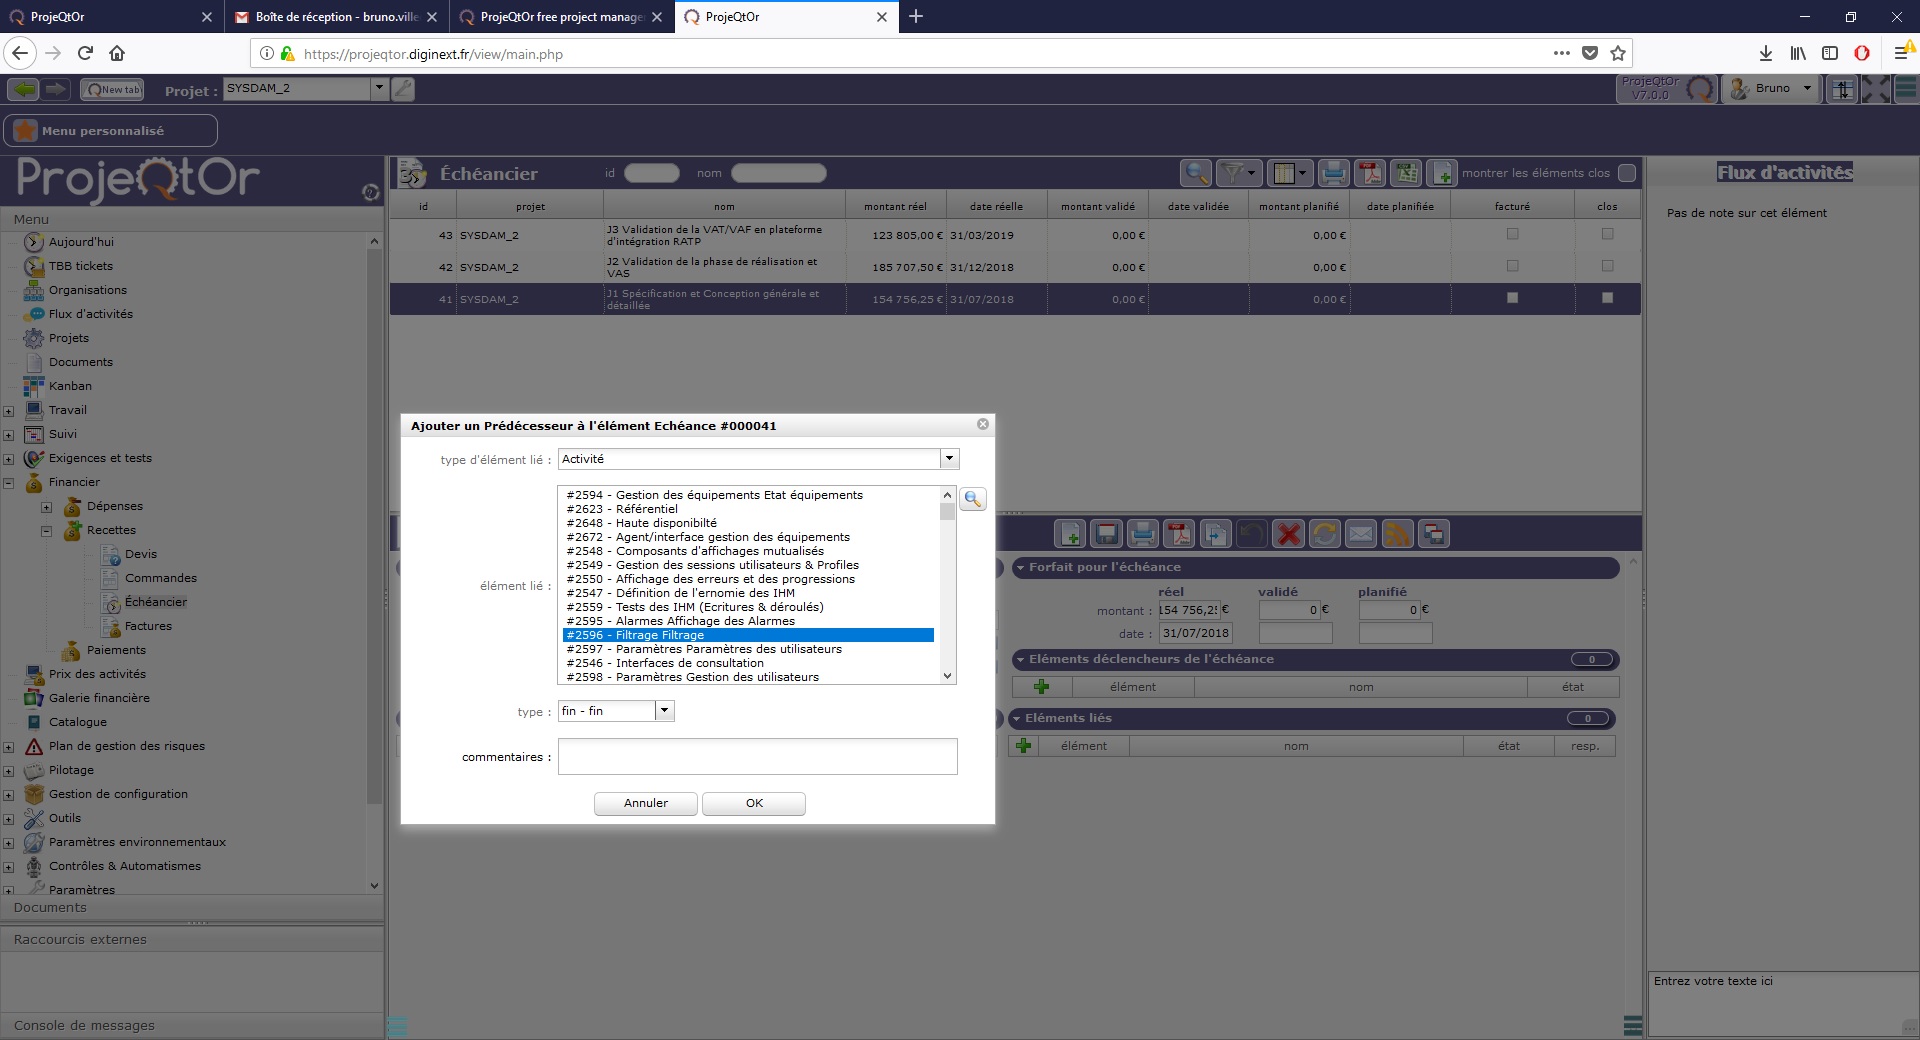
Task: Click the refresh icon in detail toolbar
Action: point(1325,534)
